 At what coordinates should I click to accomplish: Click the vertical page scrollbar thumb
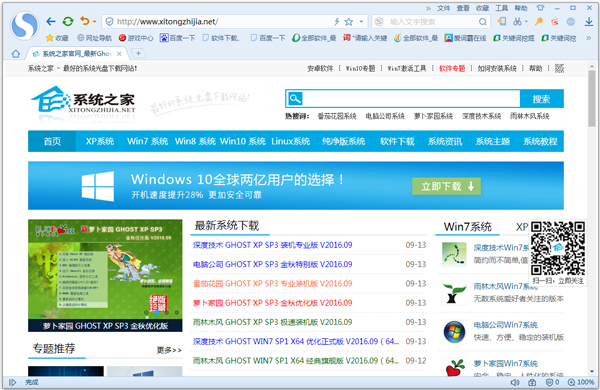click(x=592, y=98)
